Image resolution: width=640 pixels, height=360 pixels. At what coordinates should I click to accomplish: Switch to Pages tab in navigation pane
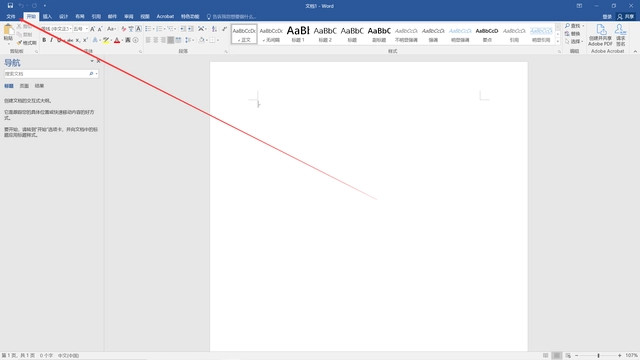point(24,86)
